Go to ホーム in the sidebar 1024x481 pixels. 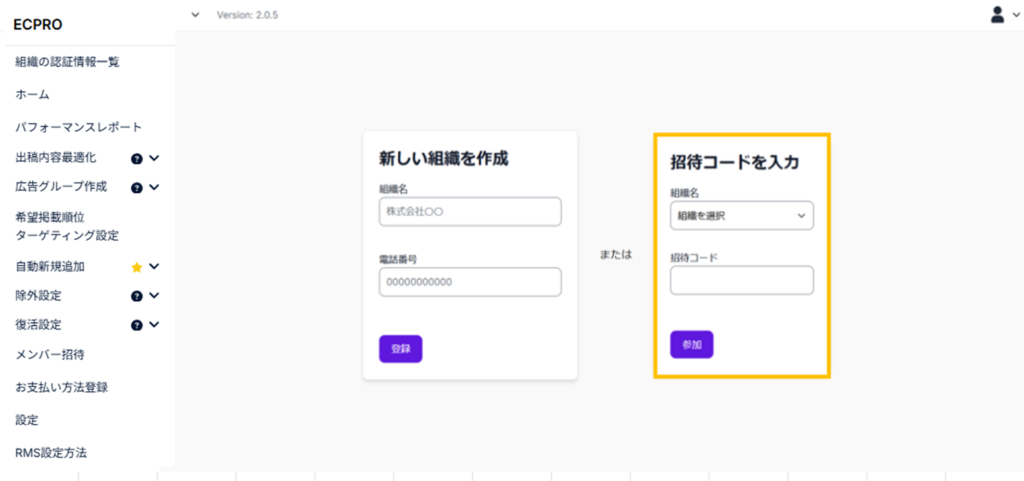click(x=33, y=95)
